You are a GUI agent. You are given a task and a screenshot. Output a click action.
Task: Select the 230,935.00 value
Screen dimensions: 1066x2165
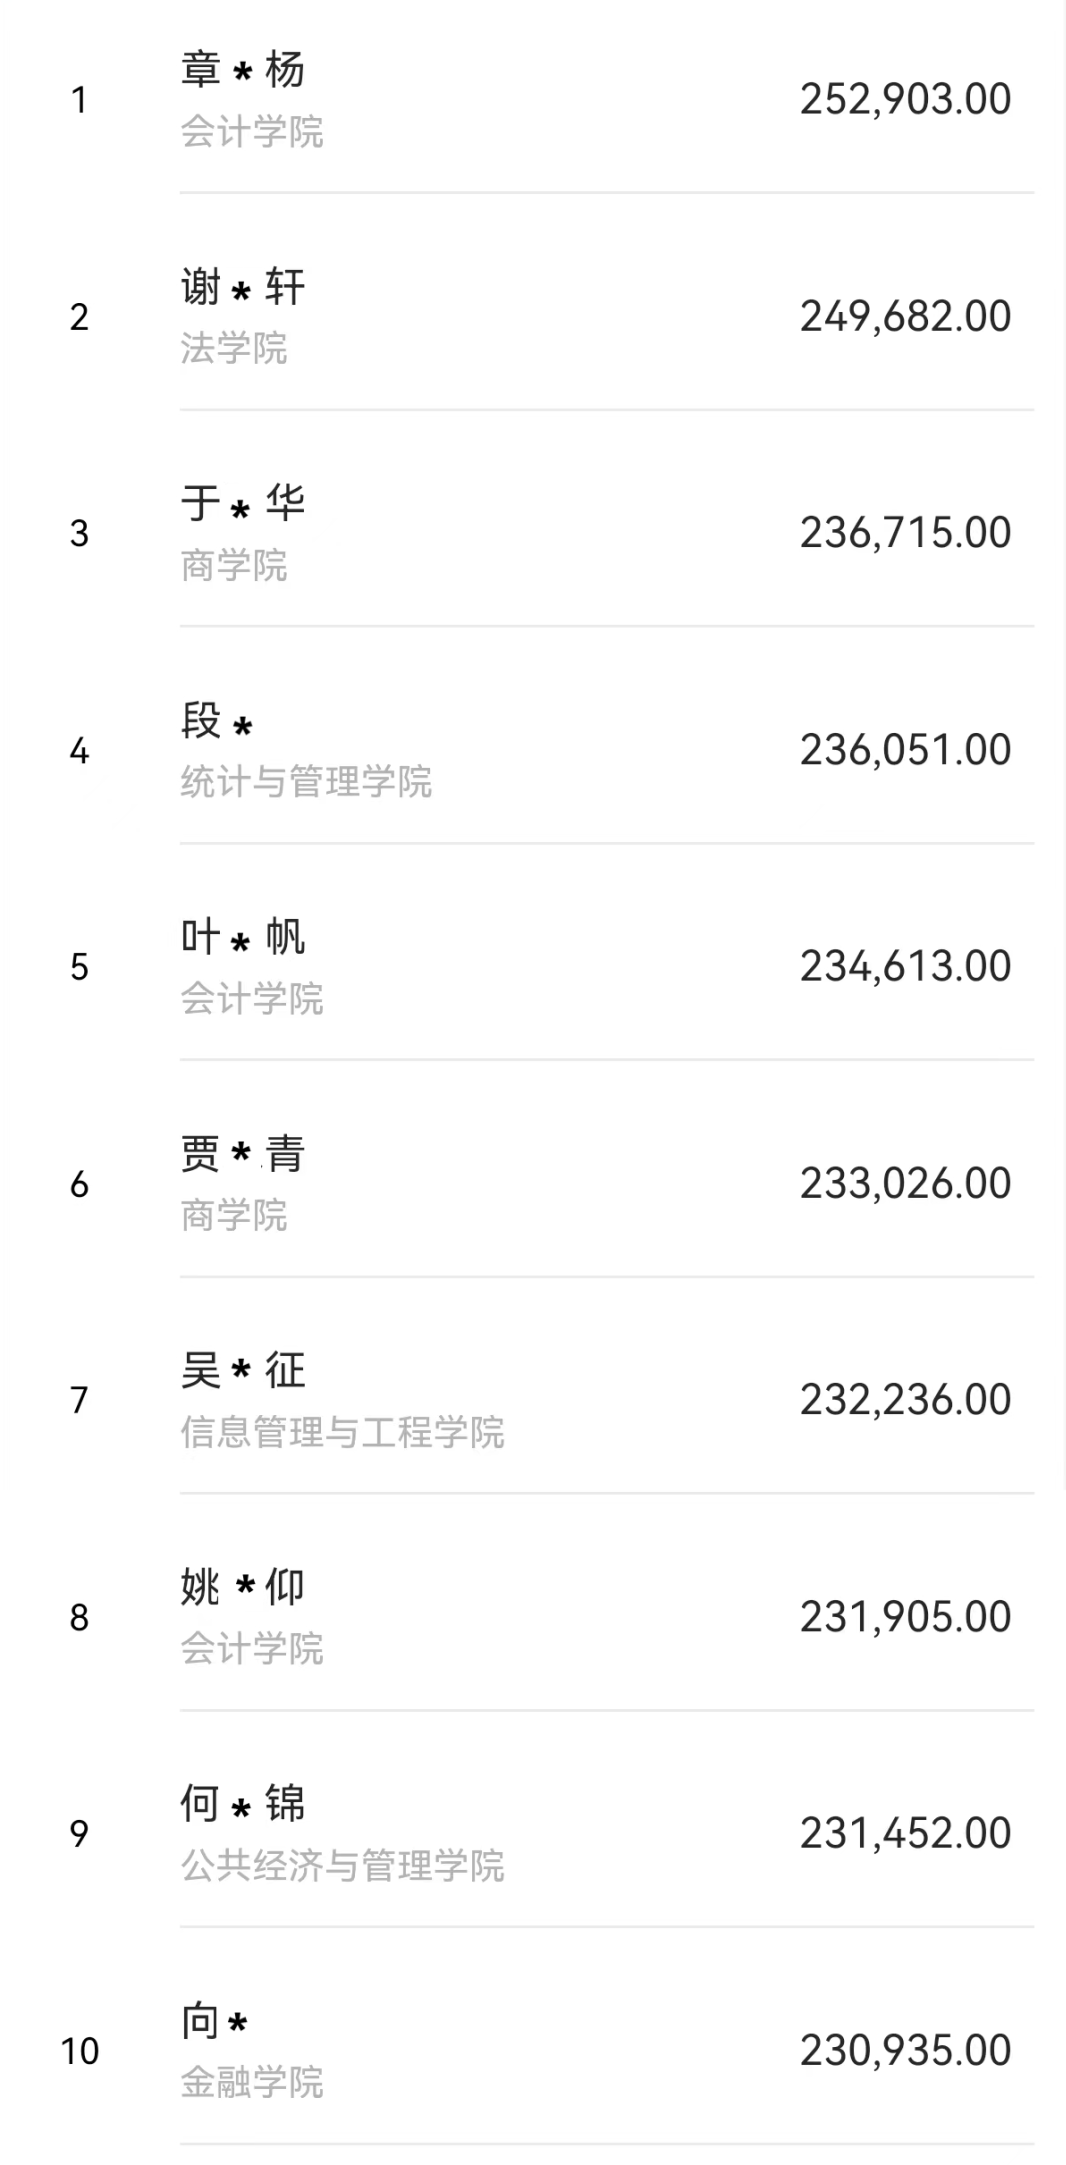905,2050
